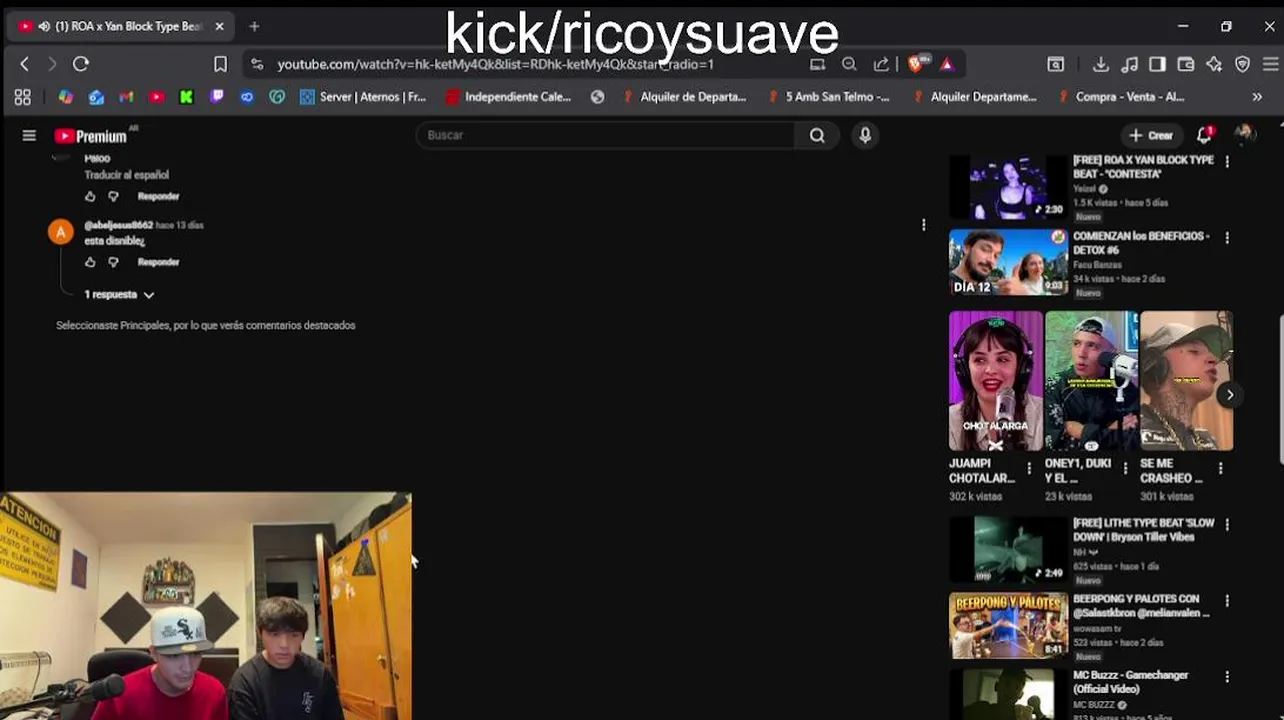The width and height of the screenshot is (1284, 720).
Task: Click Traducir al español link
Action: [126, 175]
